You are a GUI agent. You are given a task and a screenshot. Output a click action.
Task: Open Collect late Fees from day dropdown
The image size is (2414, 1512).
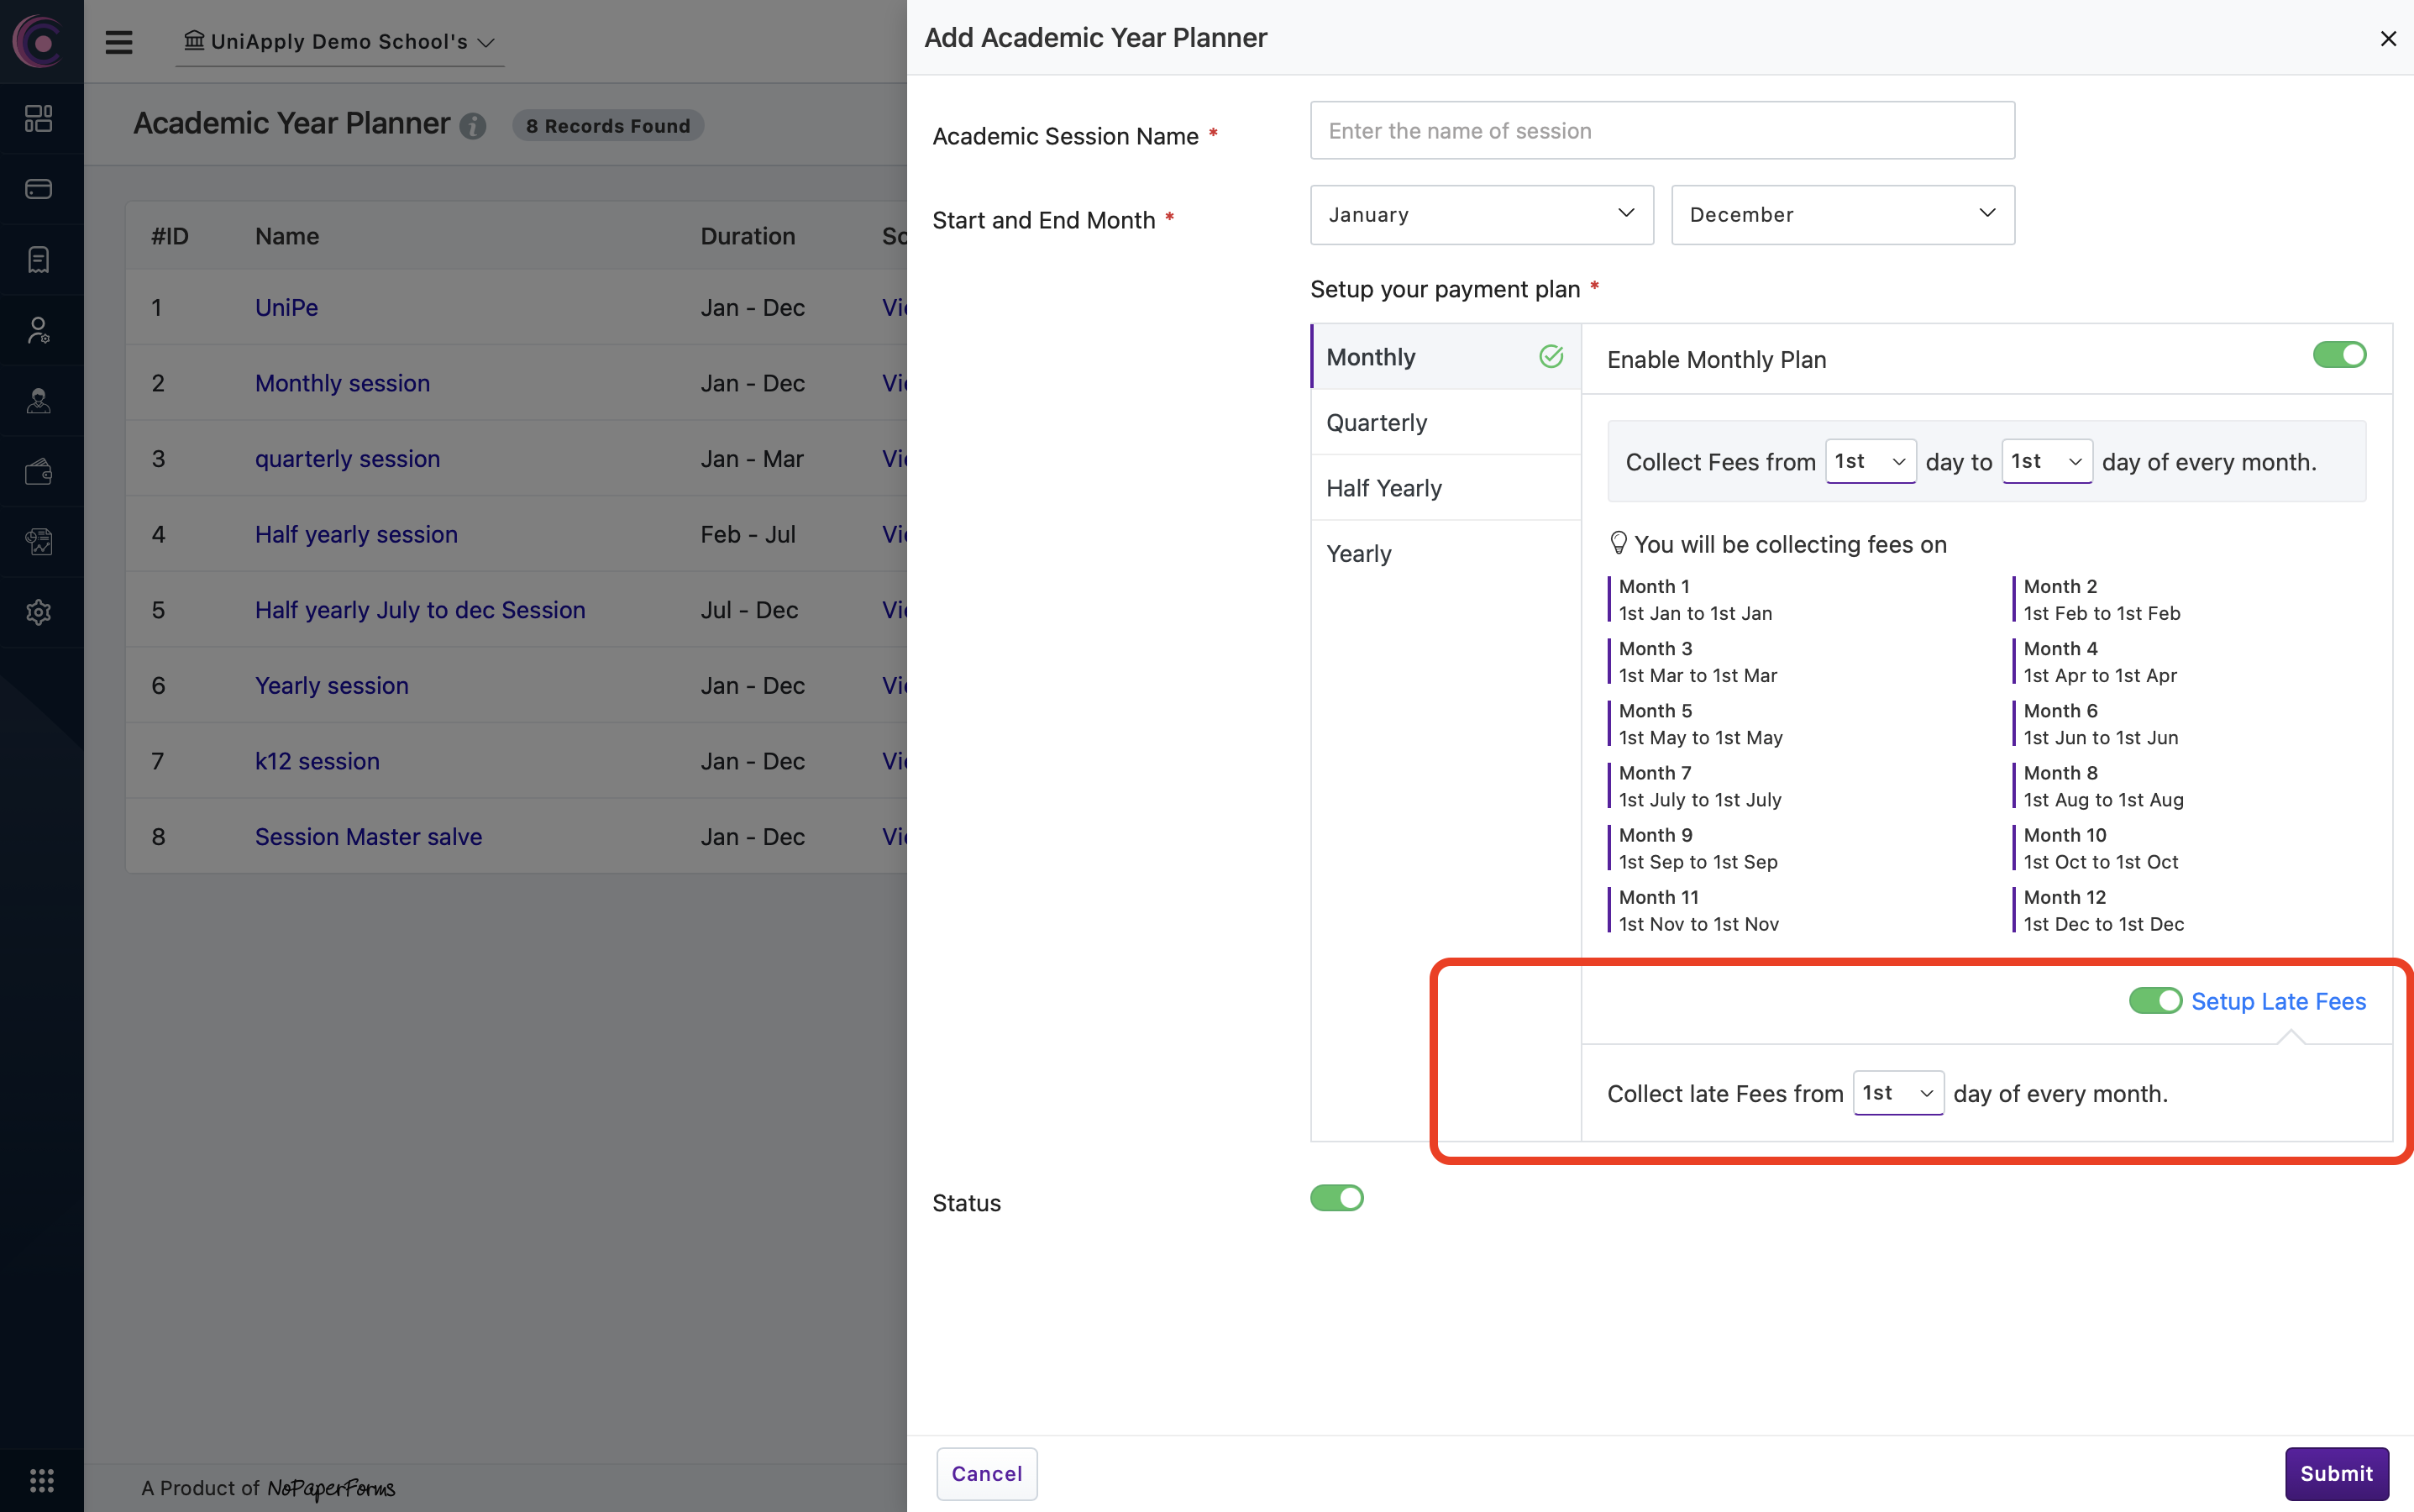point(1898,1093)
